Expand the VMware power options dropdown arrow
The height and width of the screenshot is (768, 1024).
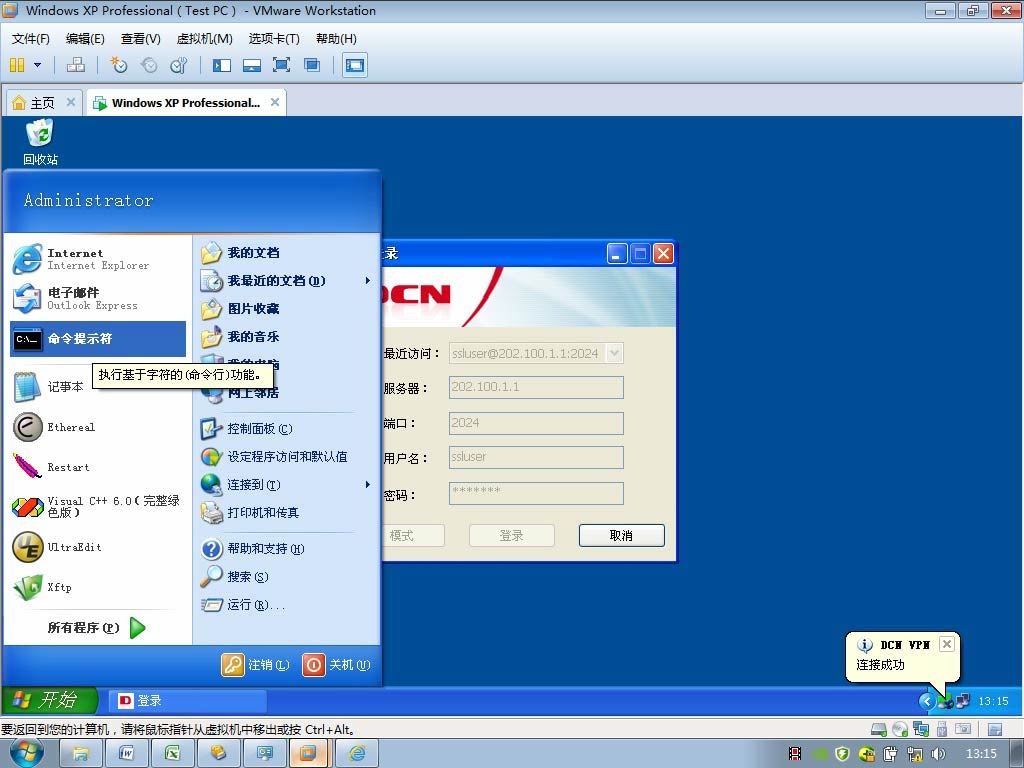point(37,65)
